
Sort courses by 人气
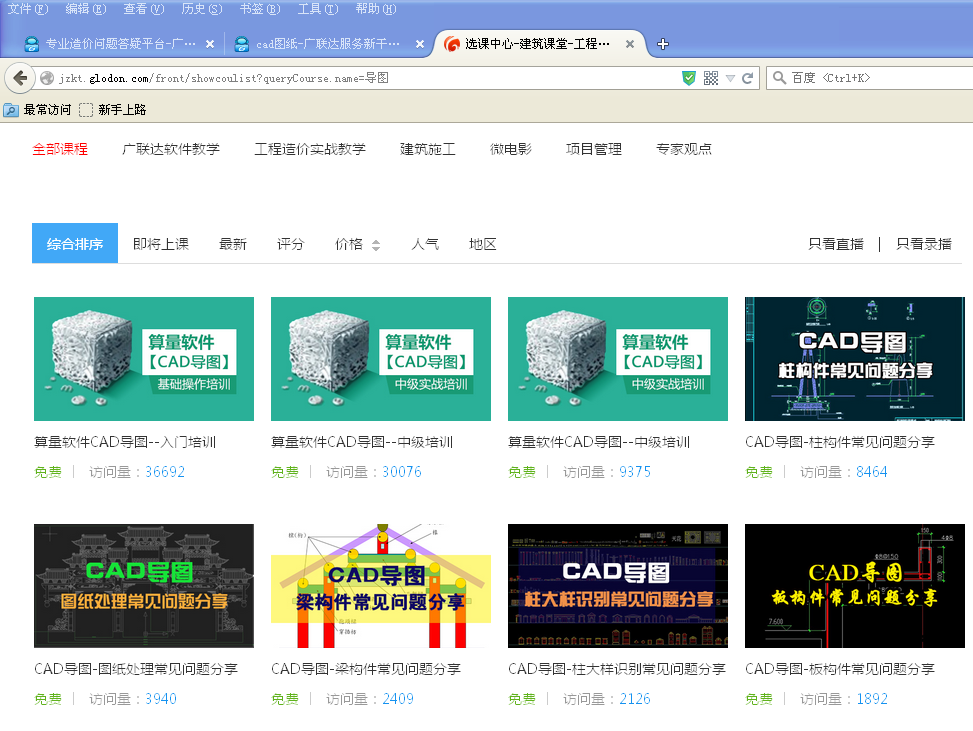(425, 244)
